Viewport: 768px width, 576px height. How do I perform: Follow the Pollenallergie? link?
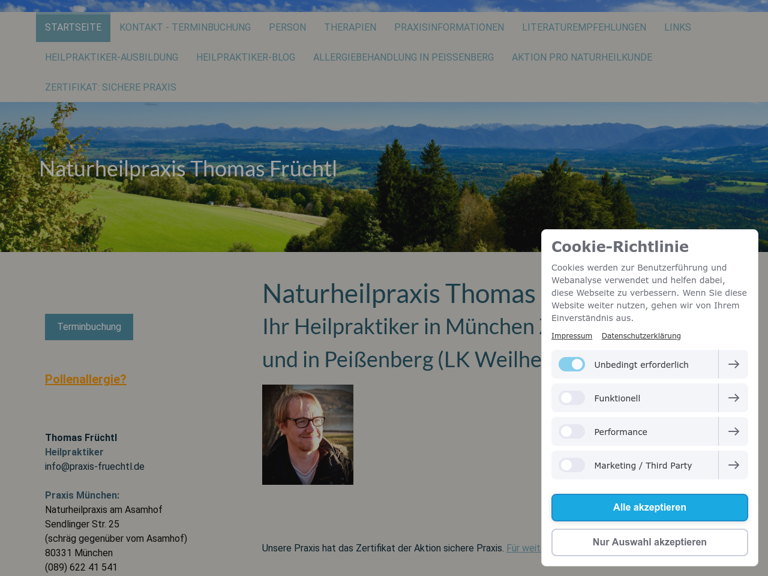tap(86, 379)
